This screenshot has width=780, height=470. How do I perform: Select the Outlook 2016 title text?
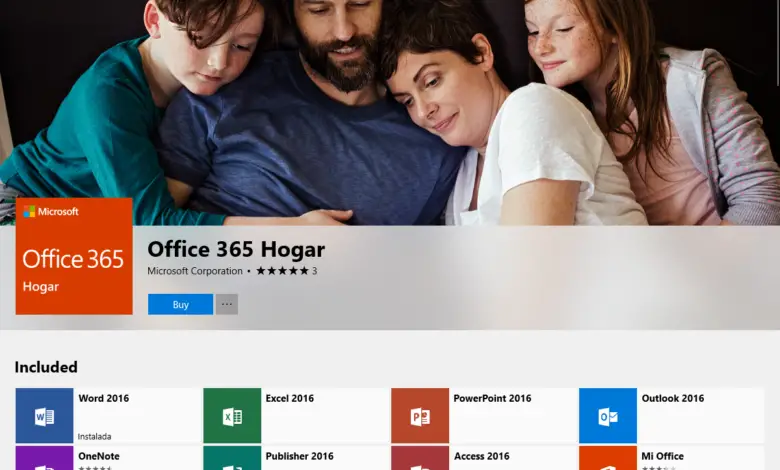pos(673,398)
